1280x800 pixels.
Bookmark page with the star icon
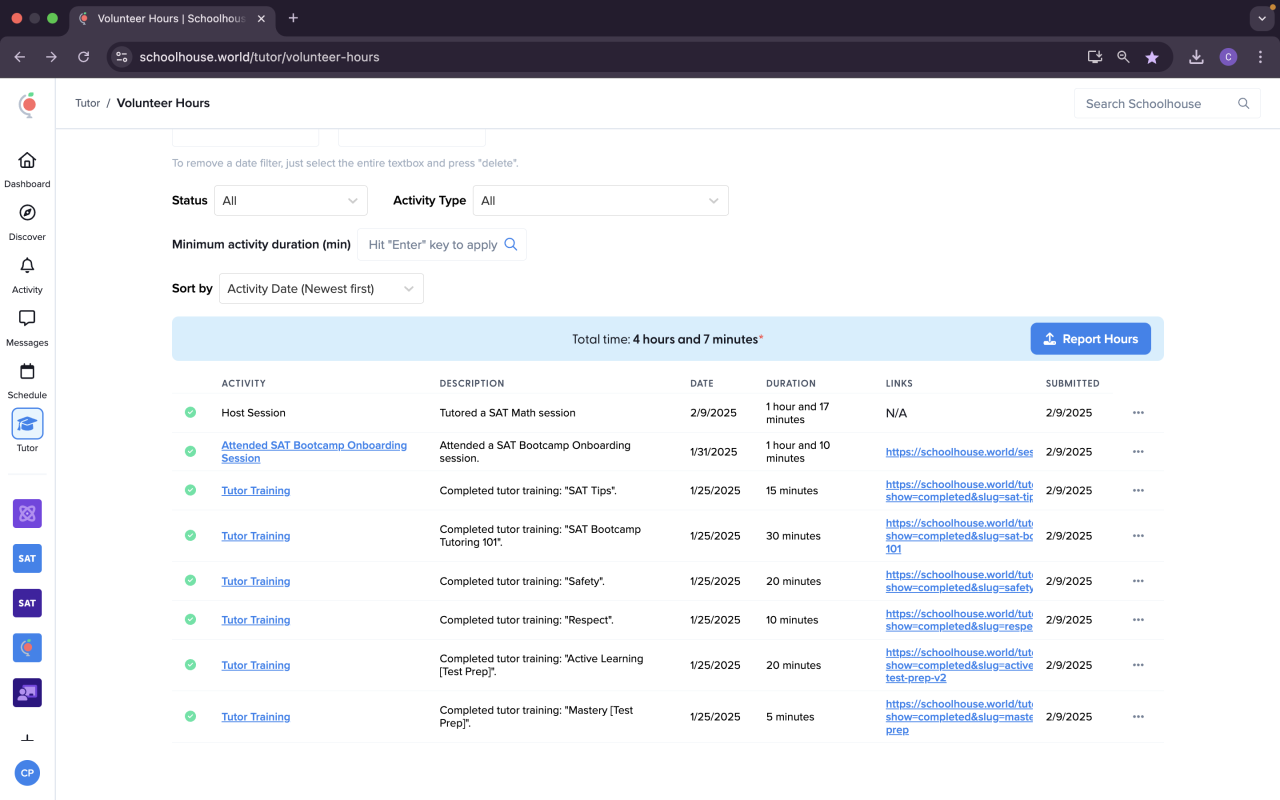pos(1152,57)
